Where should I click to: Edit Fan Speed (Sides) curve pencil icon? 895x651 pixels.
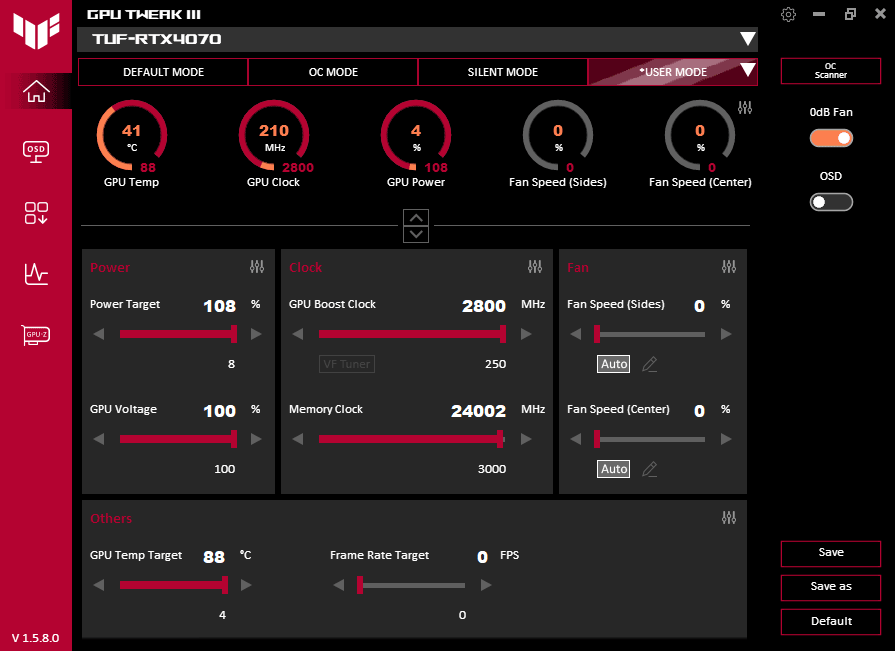[x=650, y=364]
